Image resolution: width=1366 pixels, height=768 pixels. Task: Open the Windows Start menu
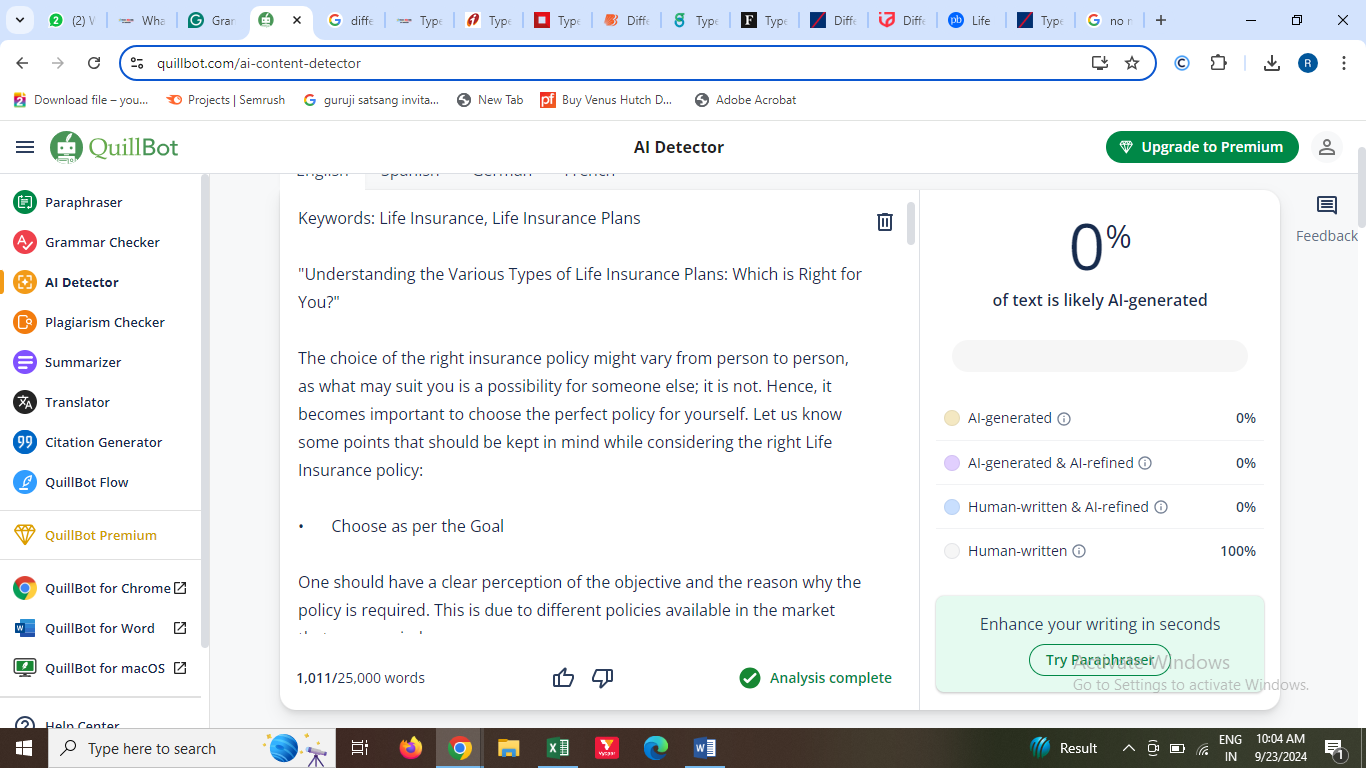(24, 748)
